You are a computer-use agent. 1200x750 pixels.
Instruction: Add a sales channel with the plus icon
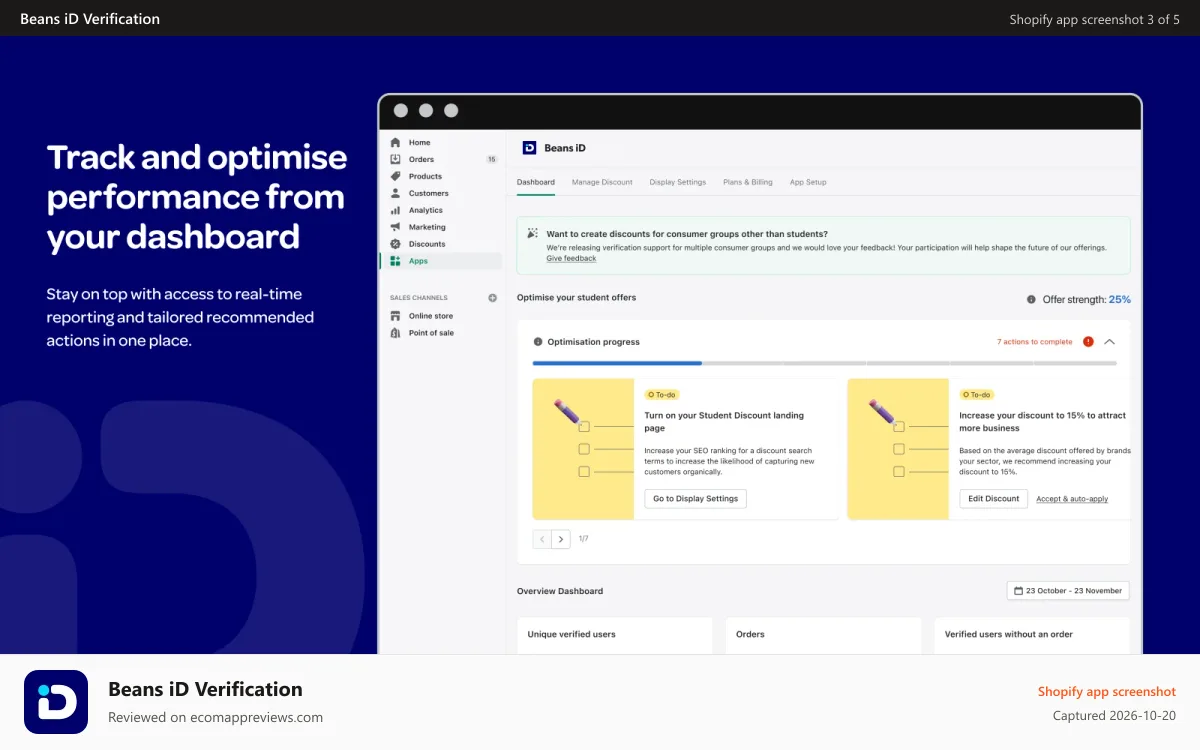pos(492,298)
